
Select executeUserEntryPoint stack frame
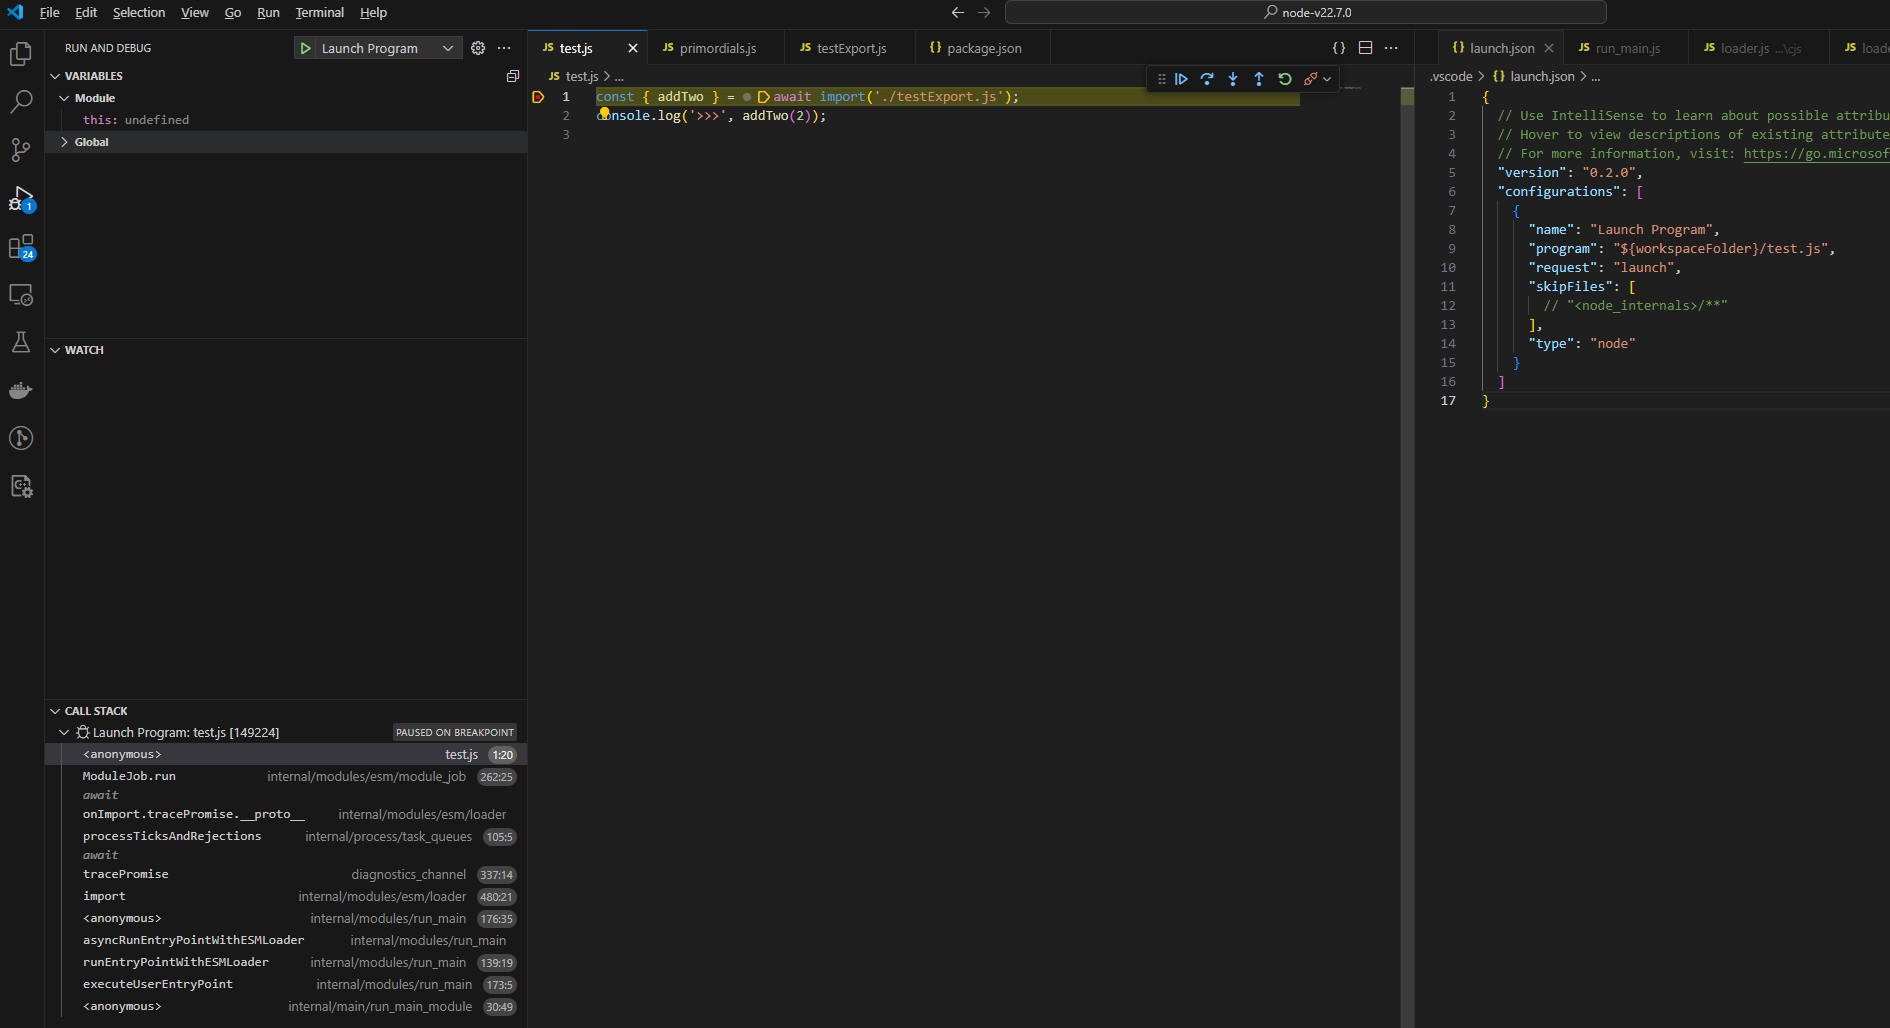pyautogui.click(x=286, y=985)
